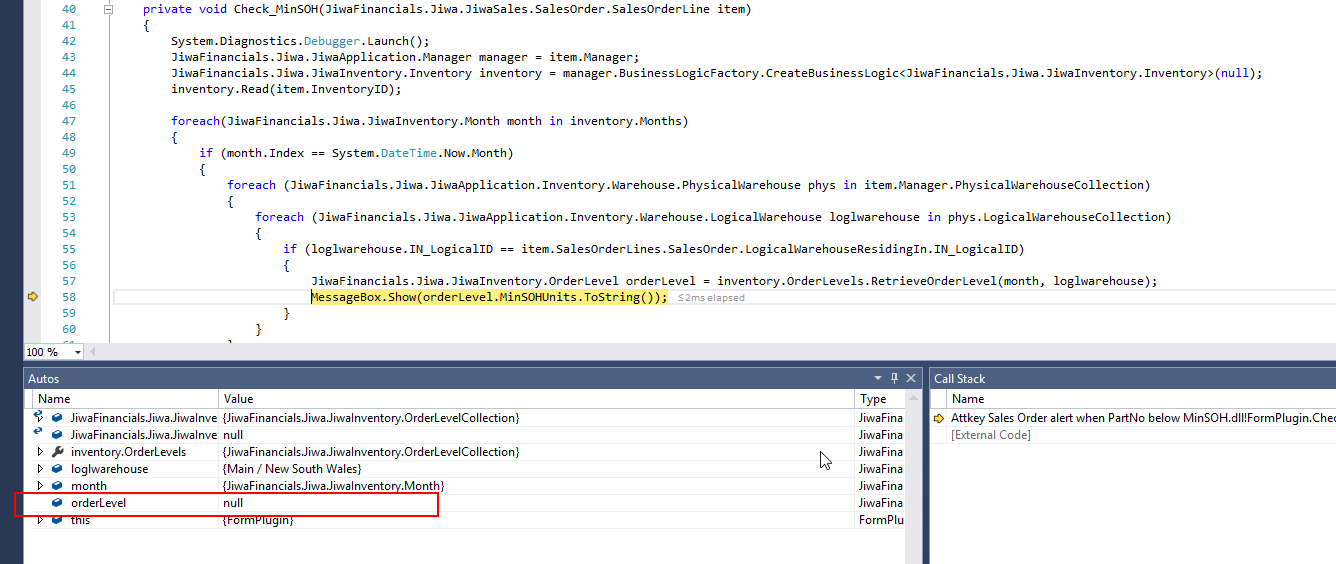
Task: Click the wrench icon beside inventory.OrderLevels
Action: [57, 452]
